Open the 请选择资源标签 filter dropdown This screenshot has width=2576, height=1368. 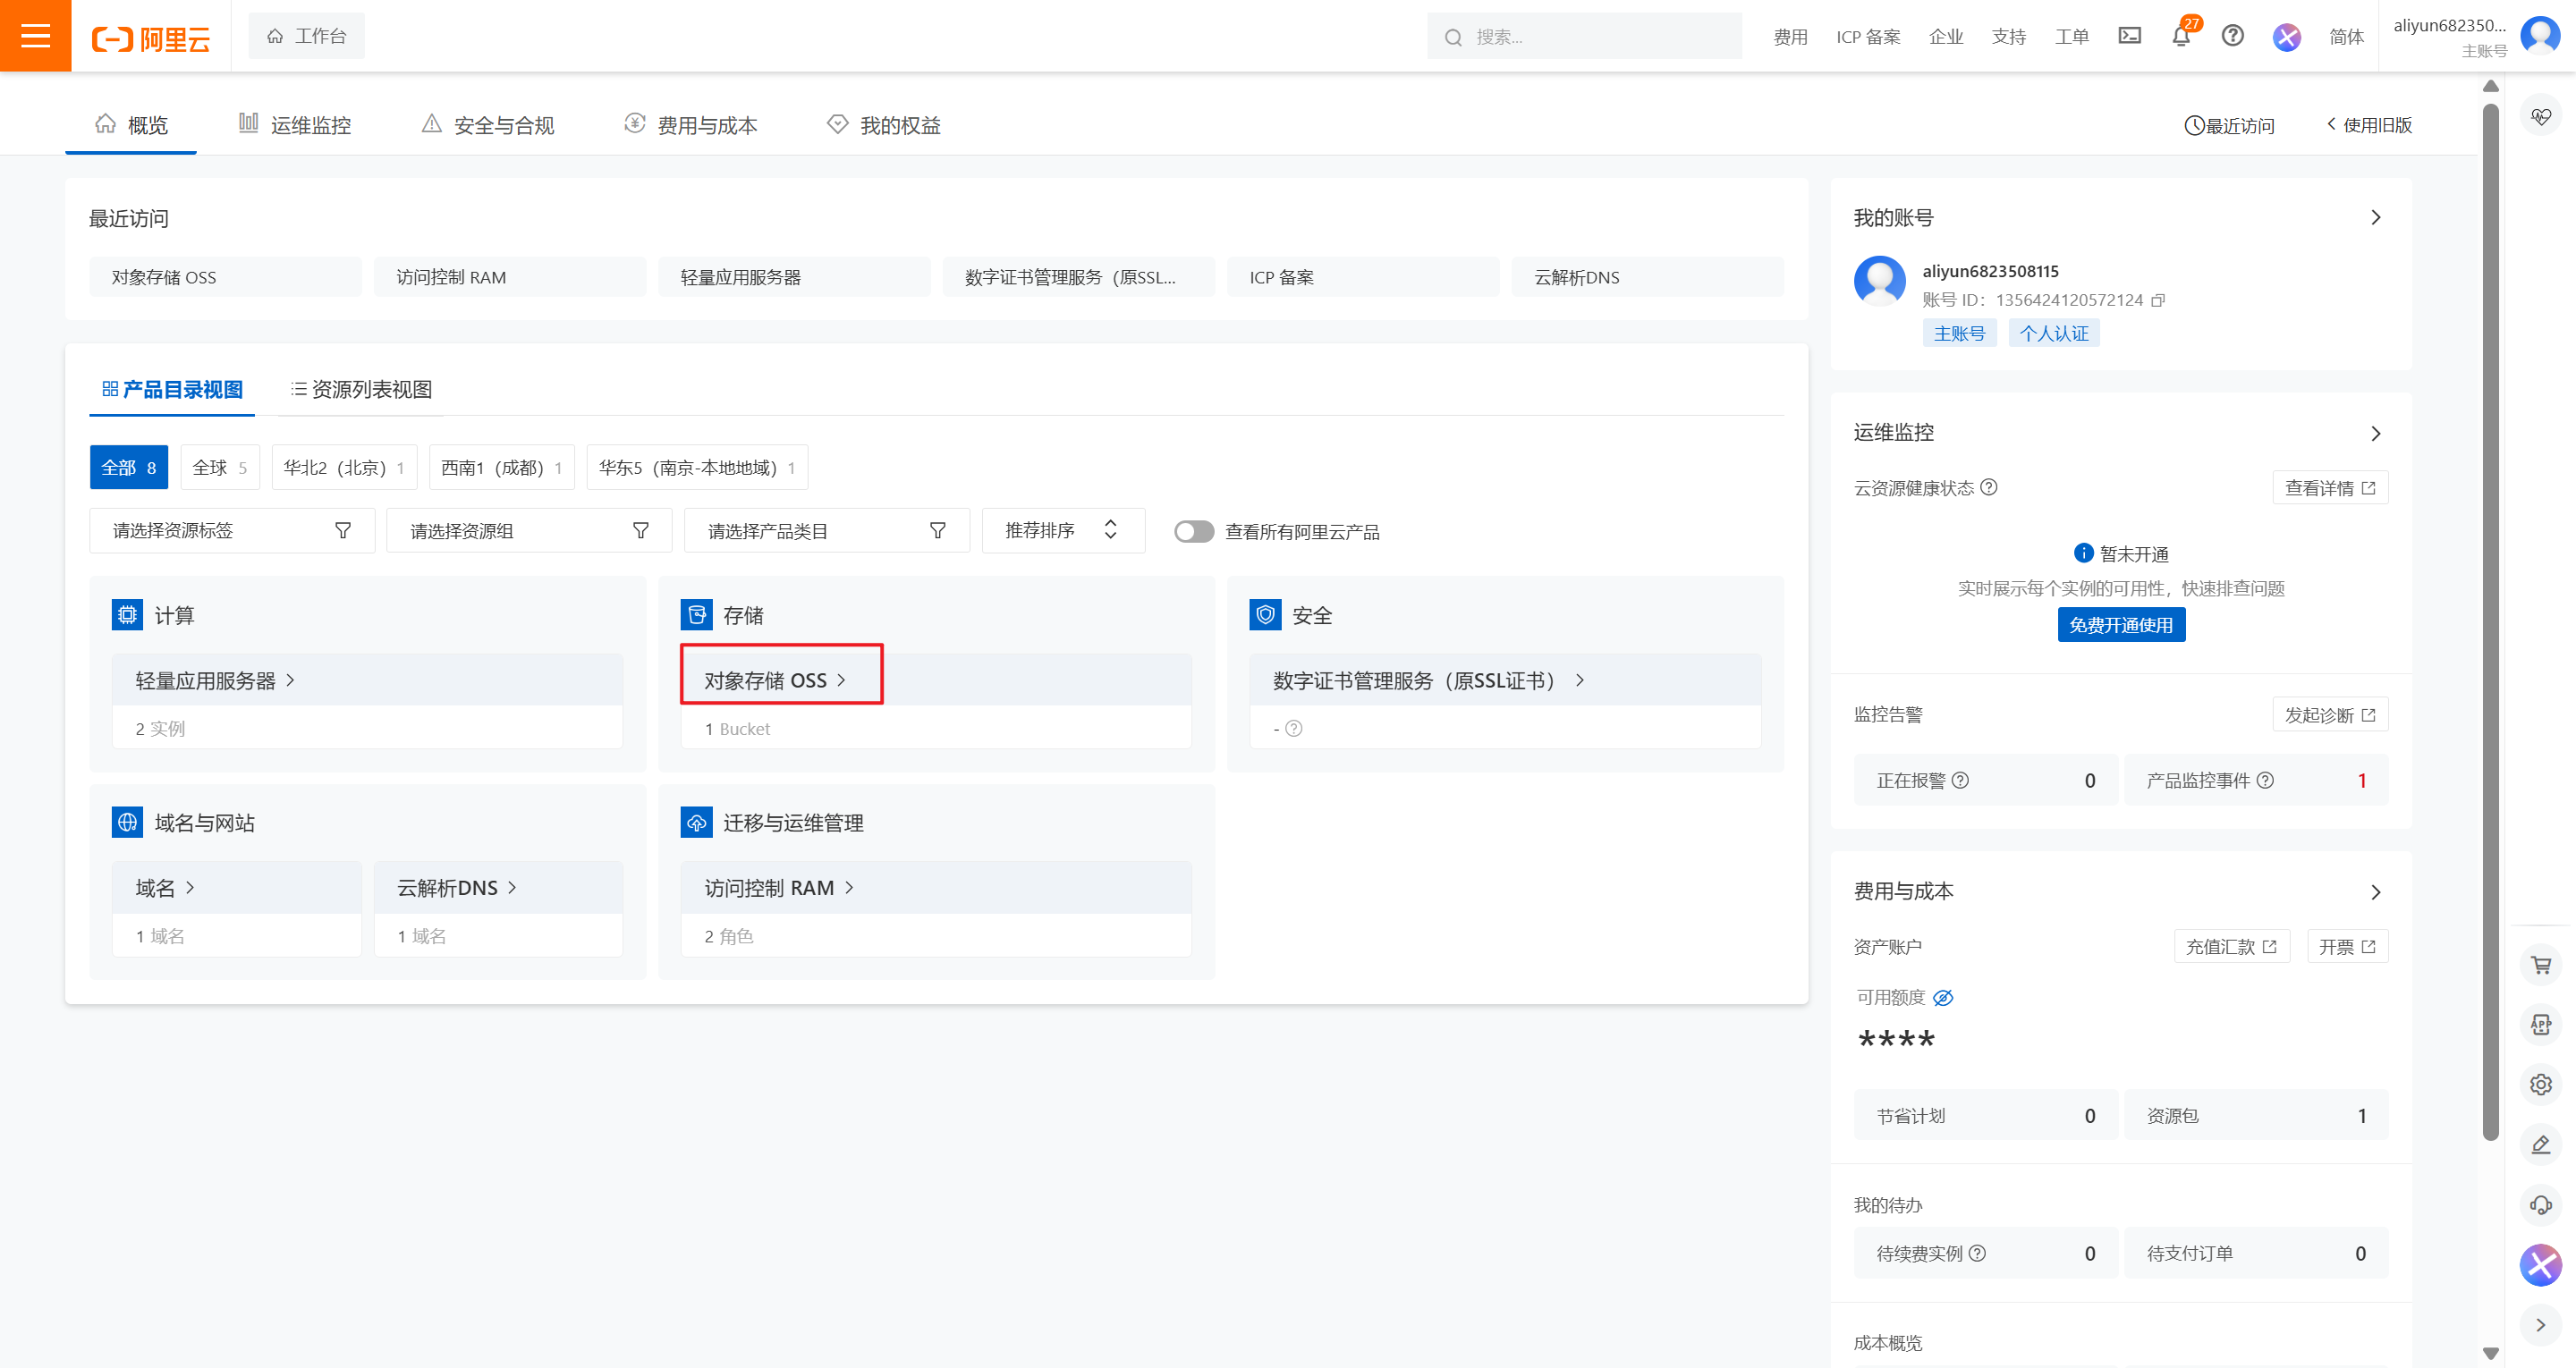tap(232, 530)
